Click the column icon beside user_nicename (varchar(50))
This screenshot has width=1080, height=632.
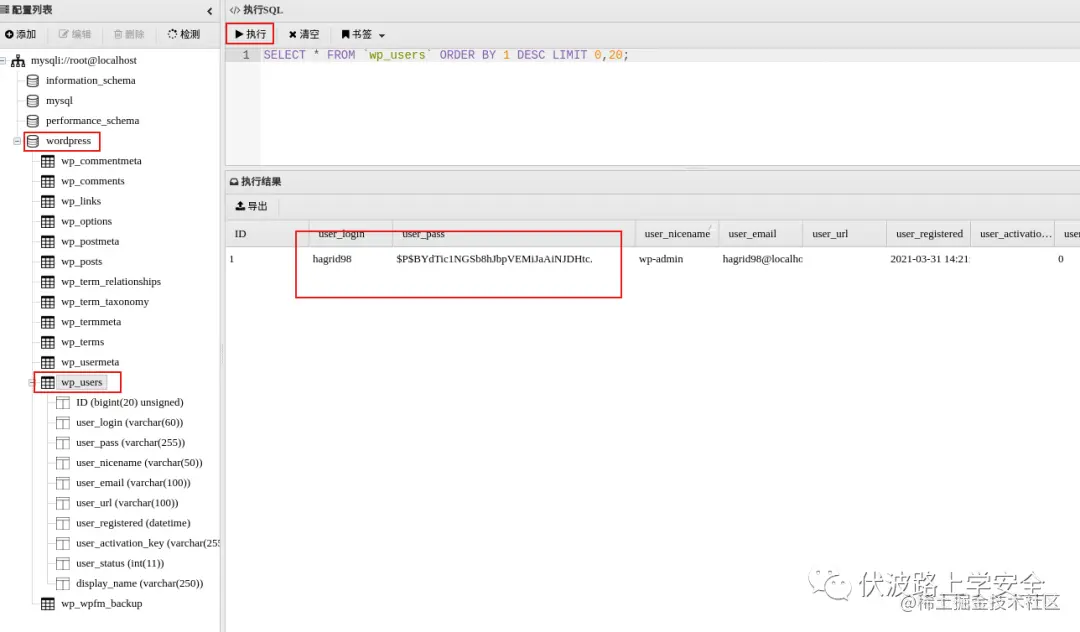pyautogui.click(x=63, y=463)
